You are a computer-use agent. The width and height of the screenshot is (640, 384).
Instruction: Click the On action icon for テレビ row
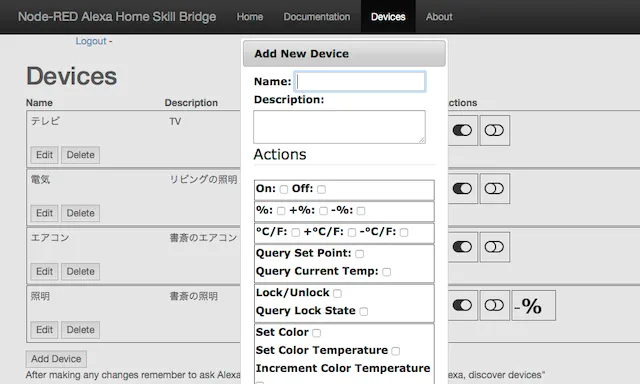[x=462, y=131]
